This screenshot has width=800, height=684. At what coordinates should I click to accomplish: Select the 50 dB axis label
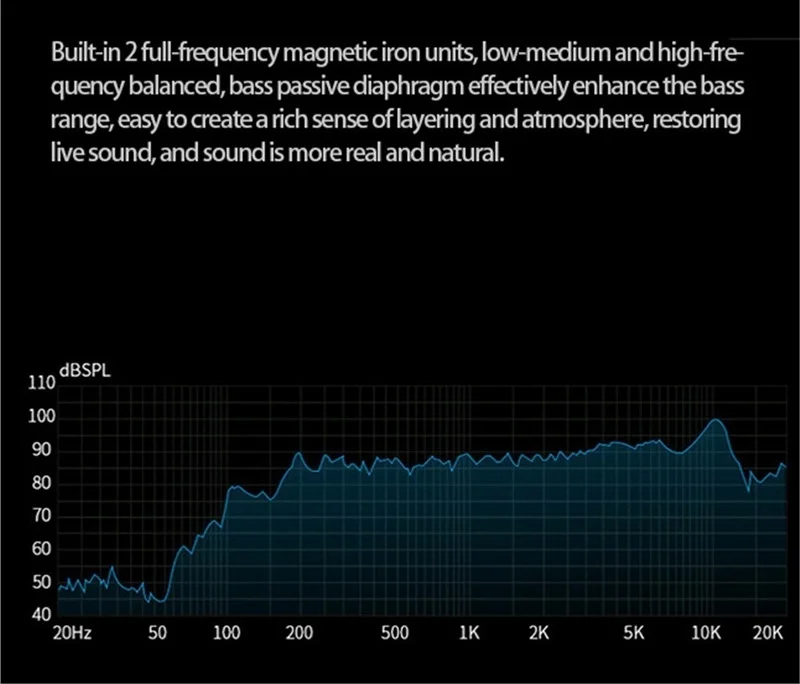pyautogui.click(x=42, y=582)
